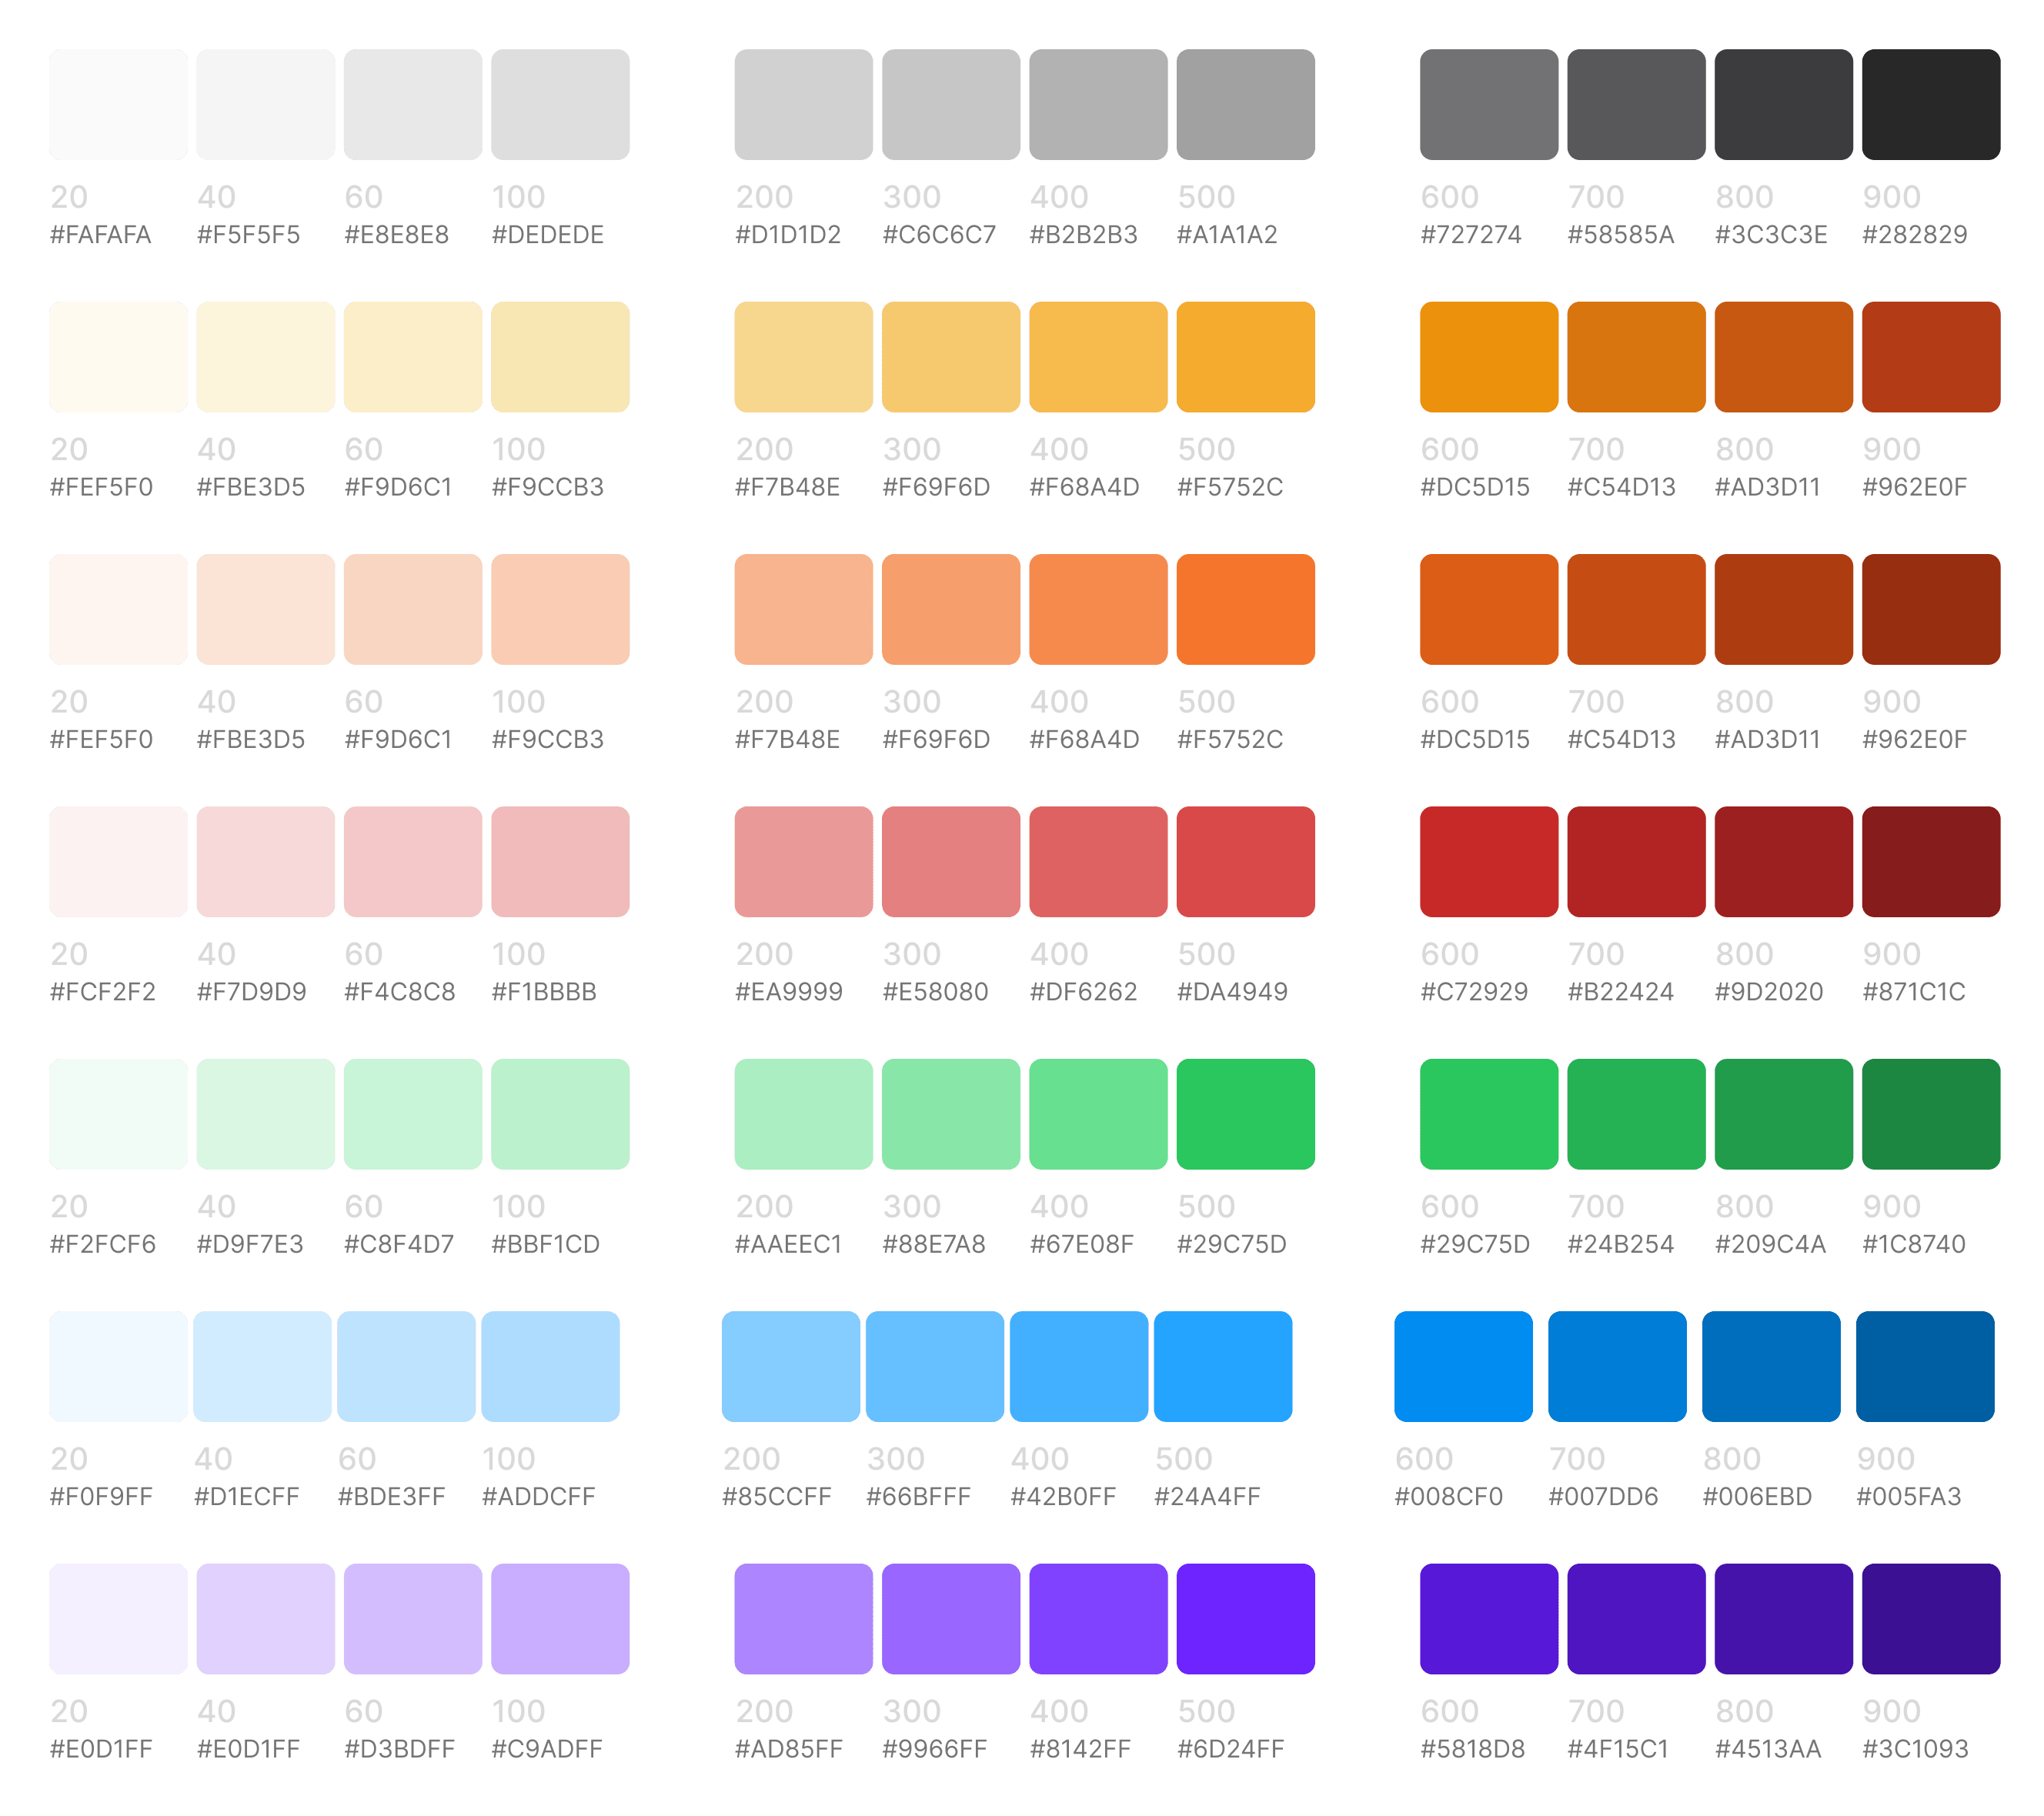Click the hex code #EA9999
Screen dimensions: 2044x1816
click(x=789, y=992)
